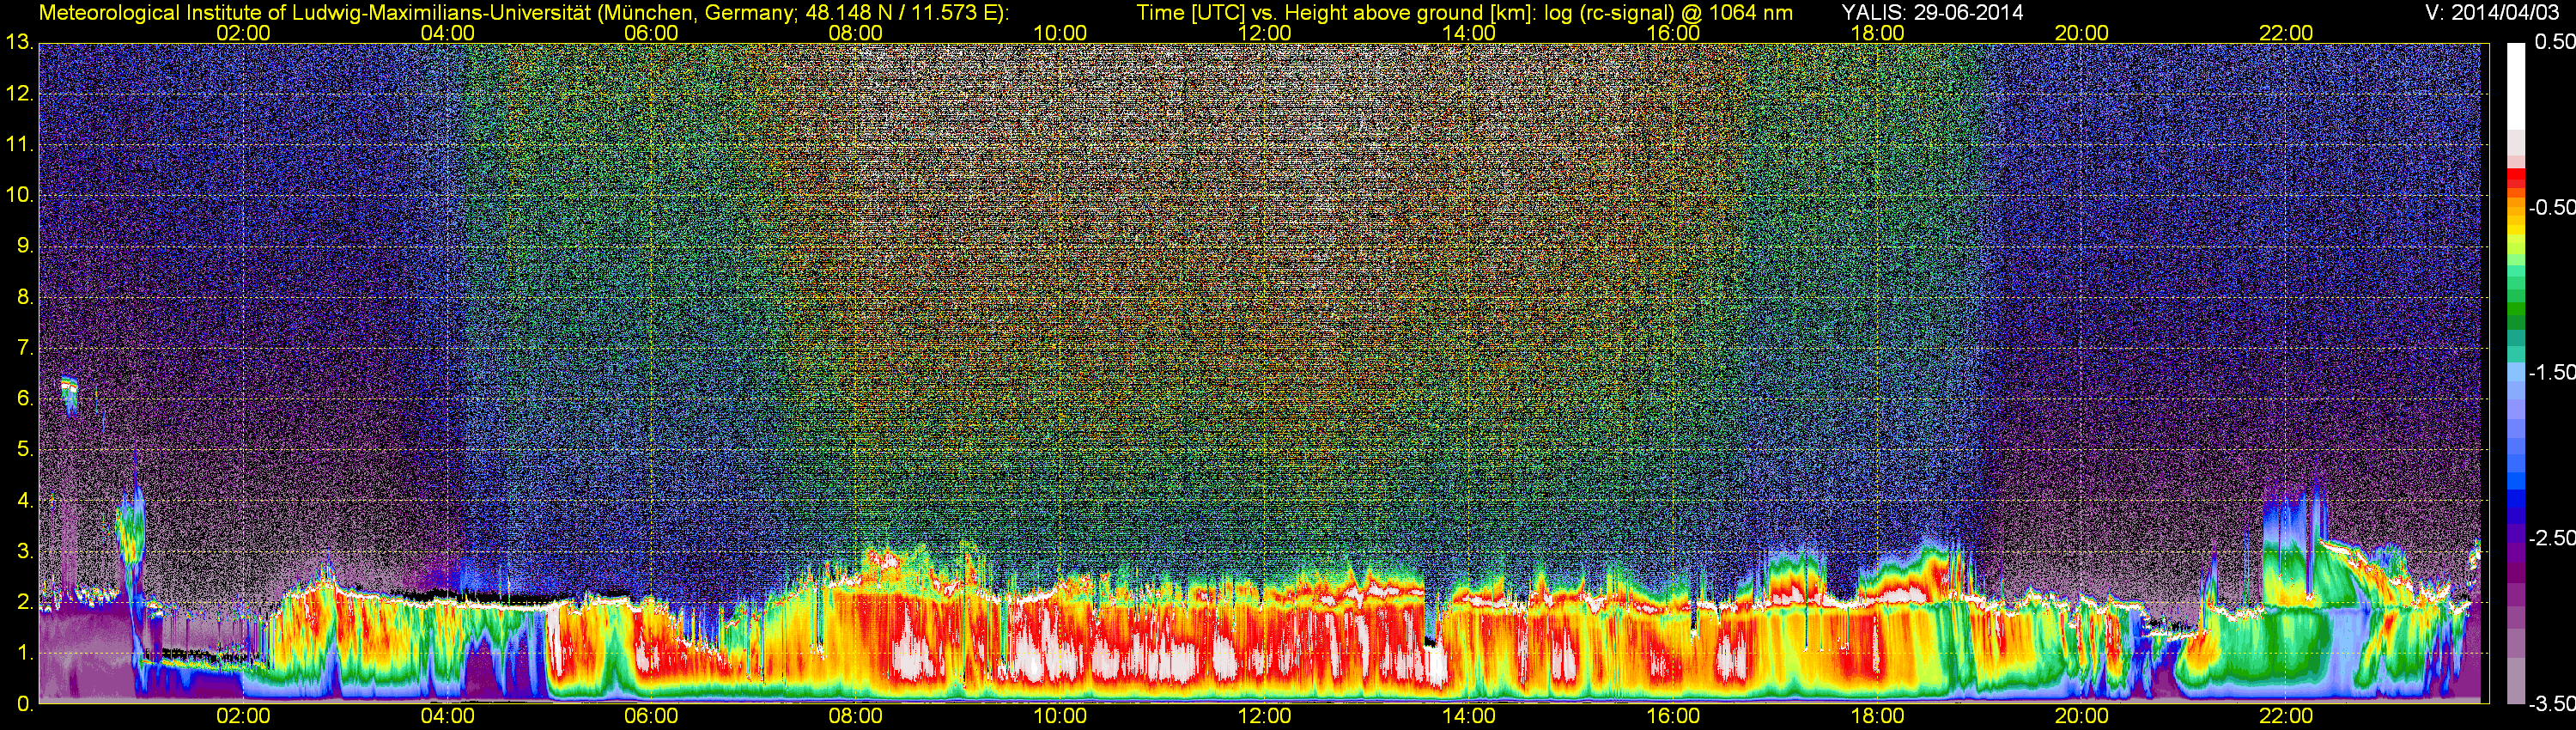Click the '4.' height axis label

(25, 500)
